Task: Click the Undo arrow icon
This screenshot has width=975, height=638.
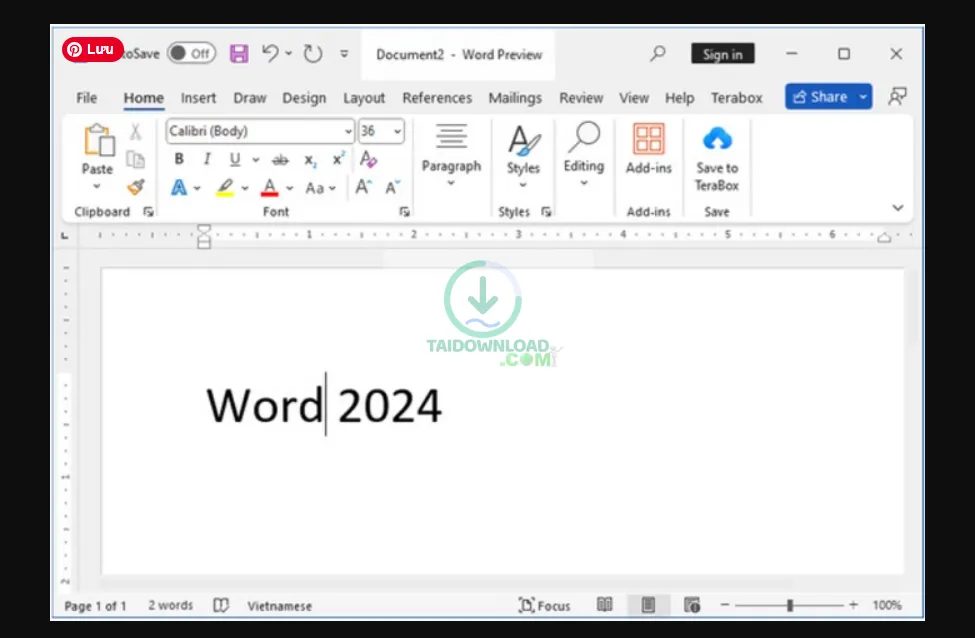Action: coord(270,54)
